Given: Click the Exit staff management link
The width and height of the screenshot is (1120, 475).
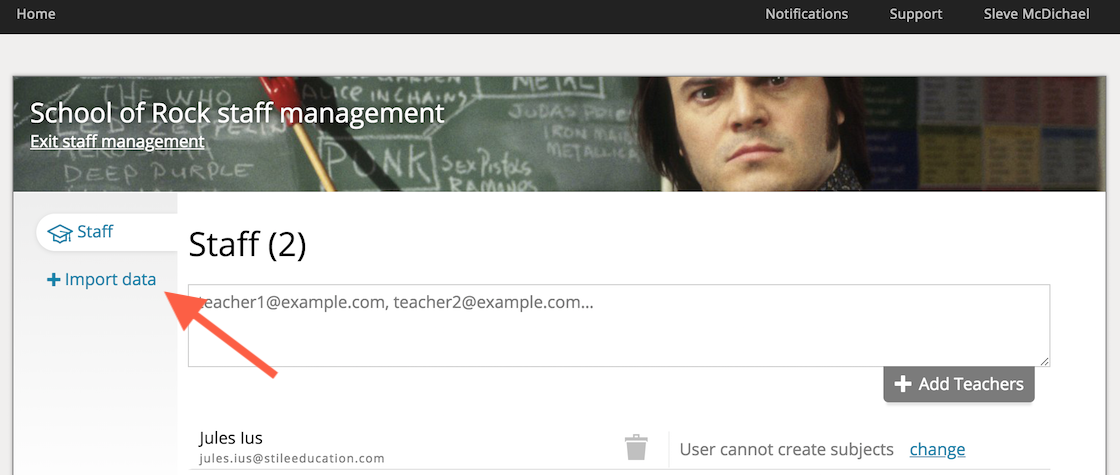Looking at the screenshot, I should click(x=117, y=141).
